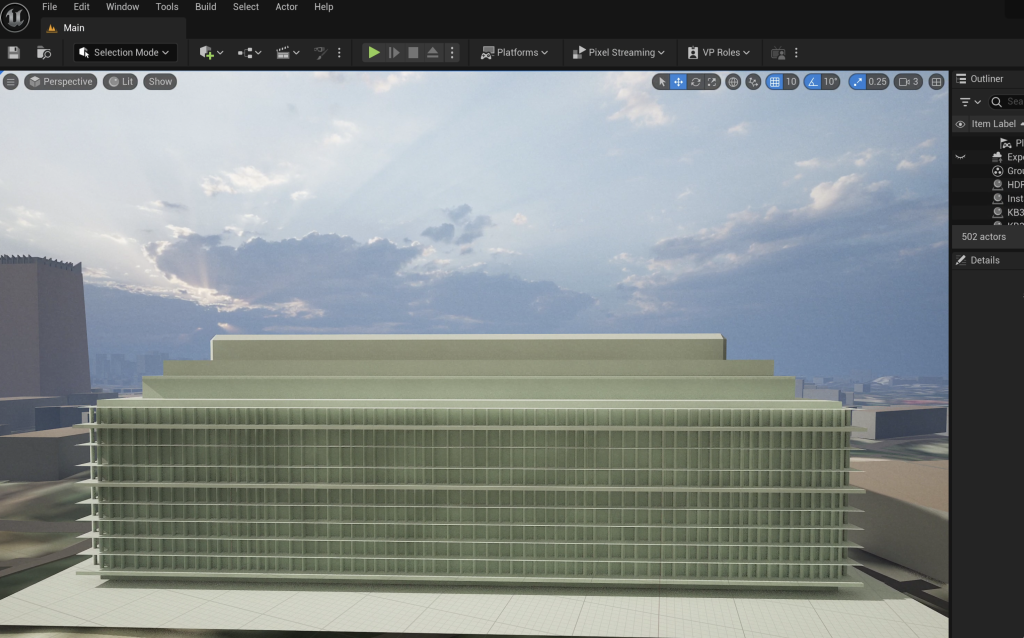The image size is (1024, 638).
Task: Click the Eject button in play controls
Action: (x=432, y=52)
